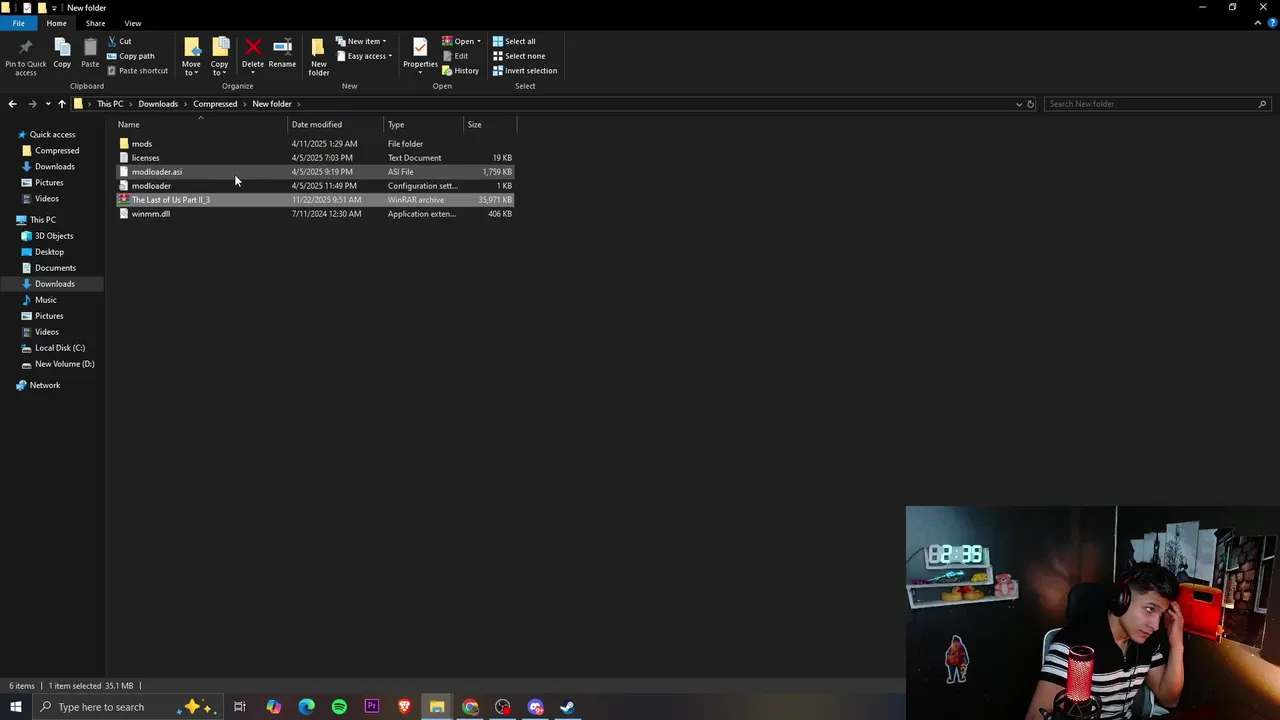Image resolution: width=1280 pixels, height=720 pixels.
Task: Open Microsoft Edge from the taskbar
Action: pos(306,707)
